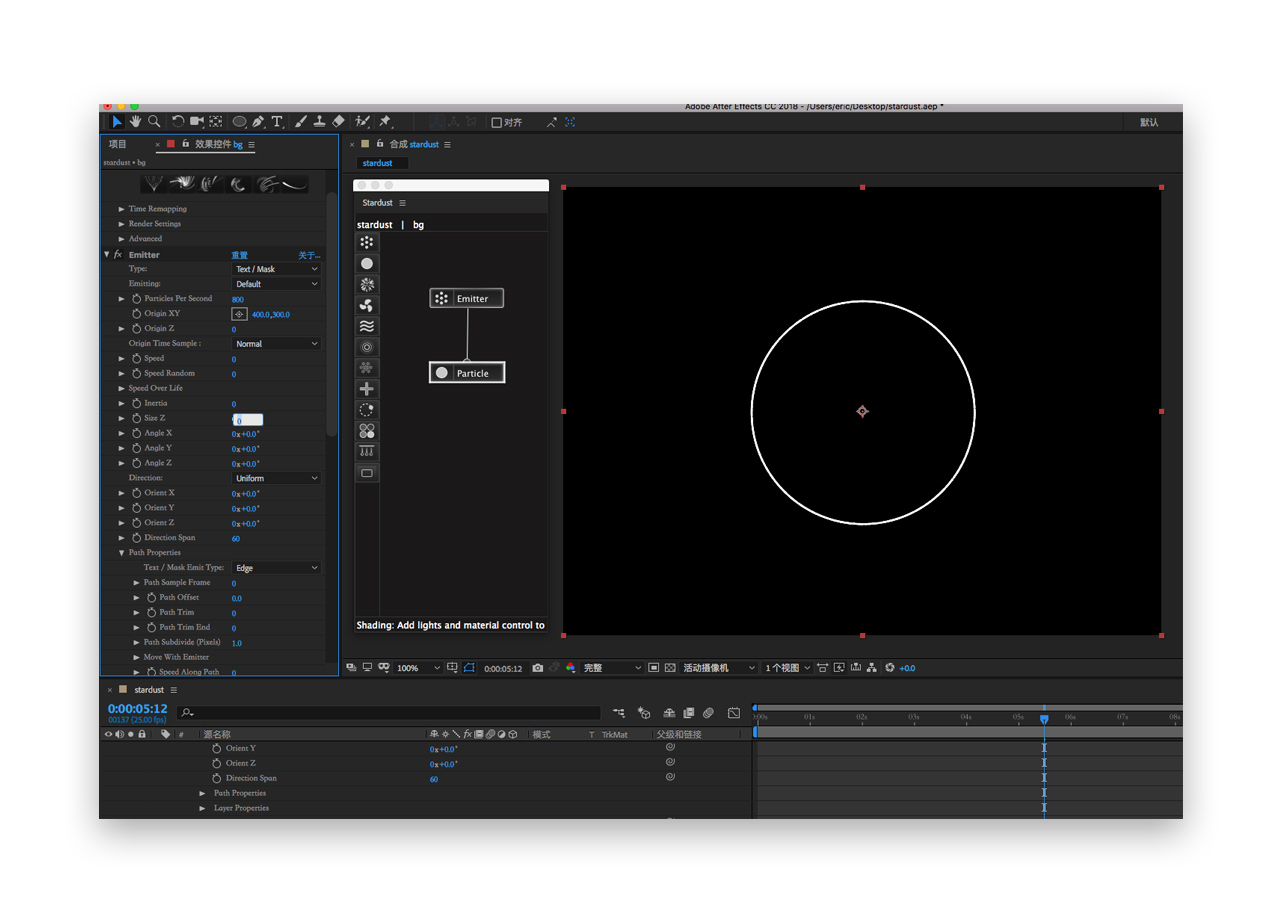Toggle the fx switch for Emitter effect
1280x923 pixels.
pos(118,255)
